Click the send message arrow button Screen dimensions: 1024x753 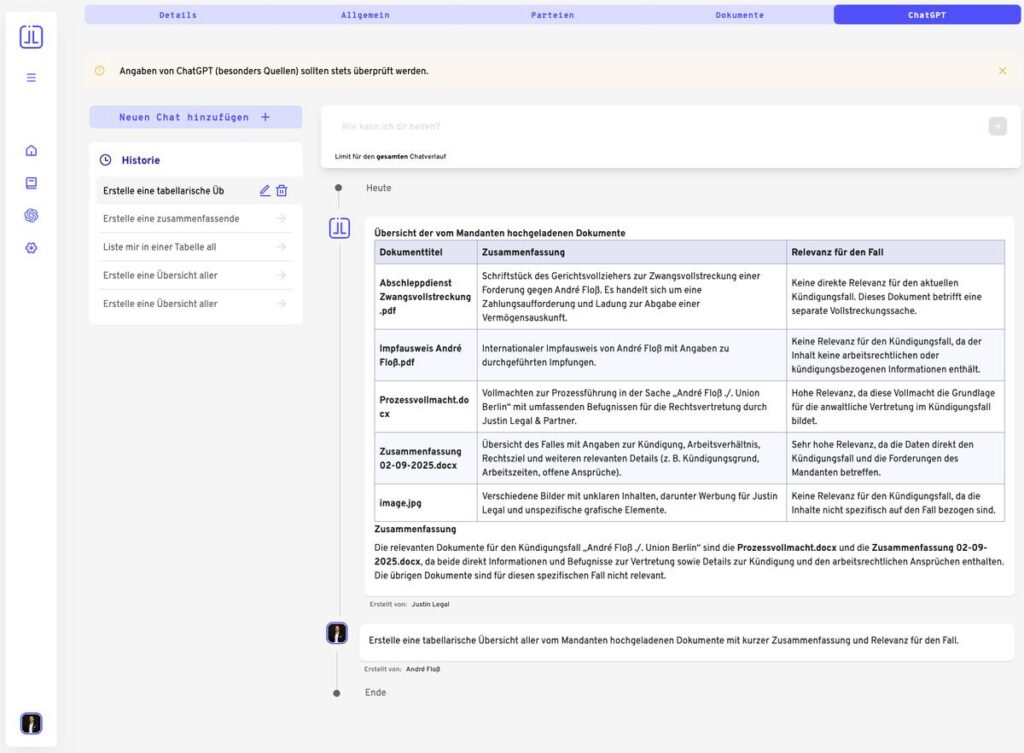click(x=997, y=126)
